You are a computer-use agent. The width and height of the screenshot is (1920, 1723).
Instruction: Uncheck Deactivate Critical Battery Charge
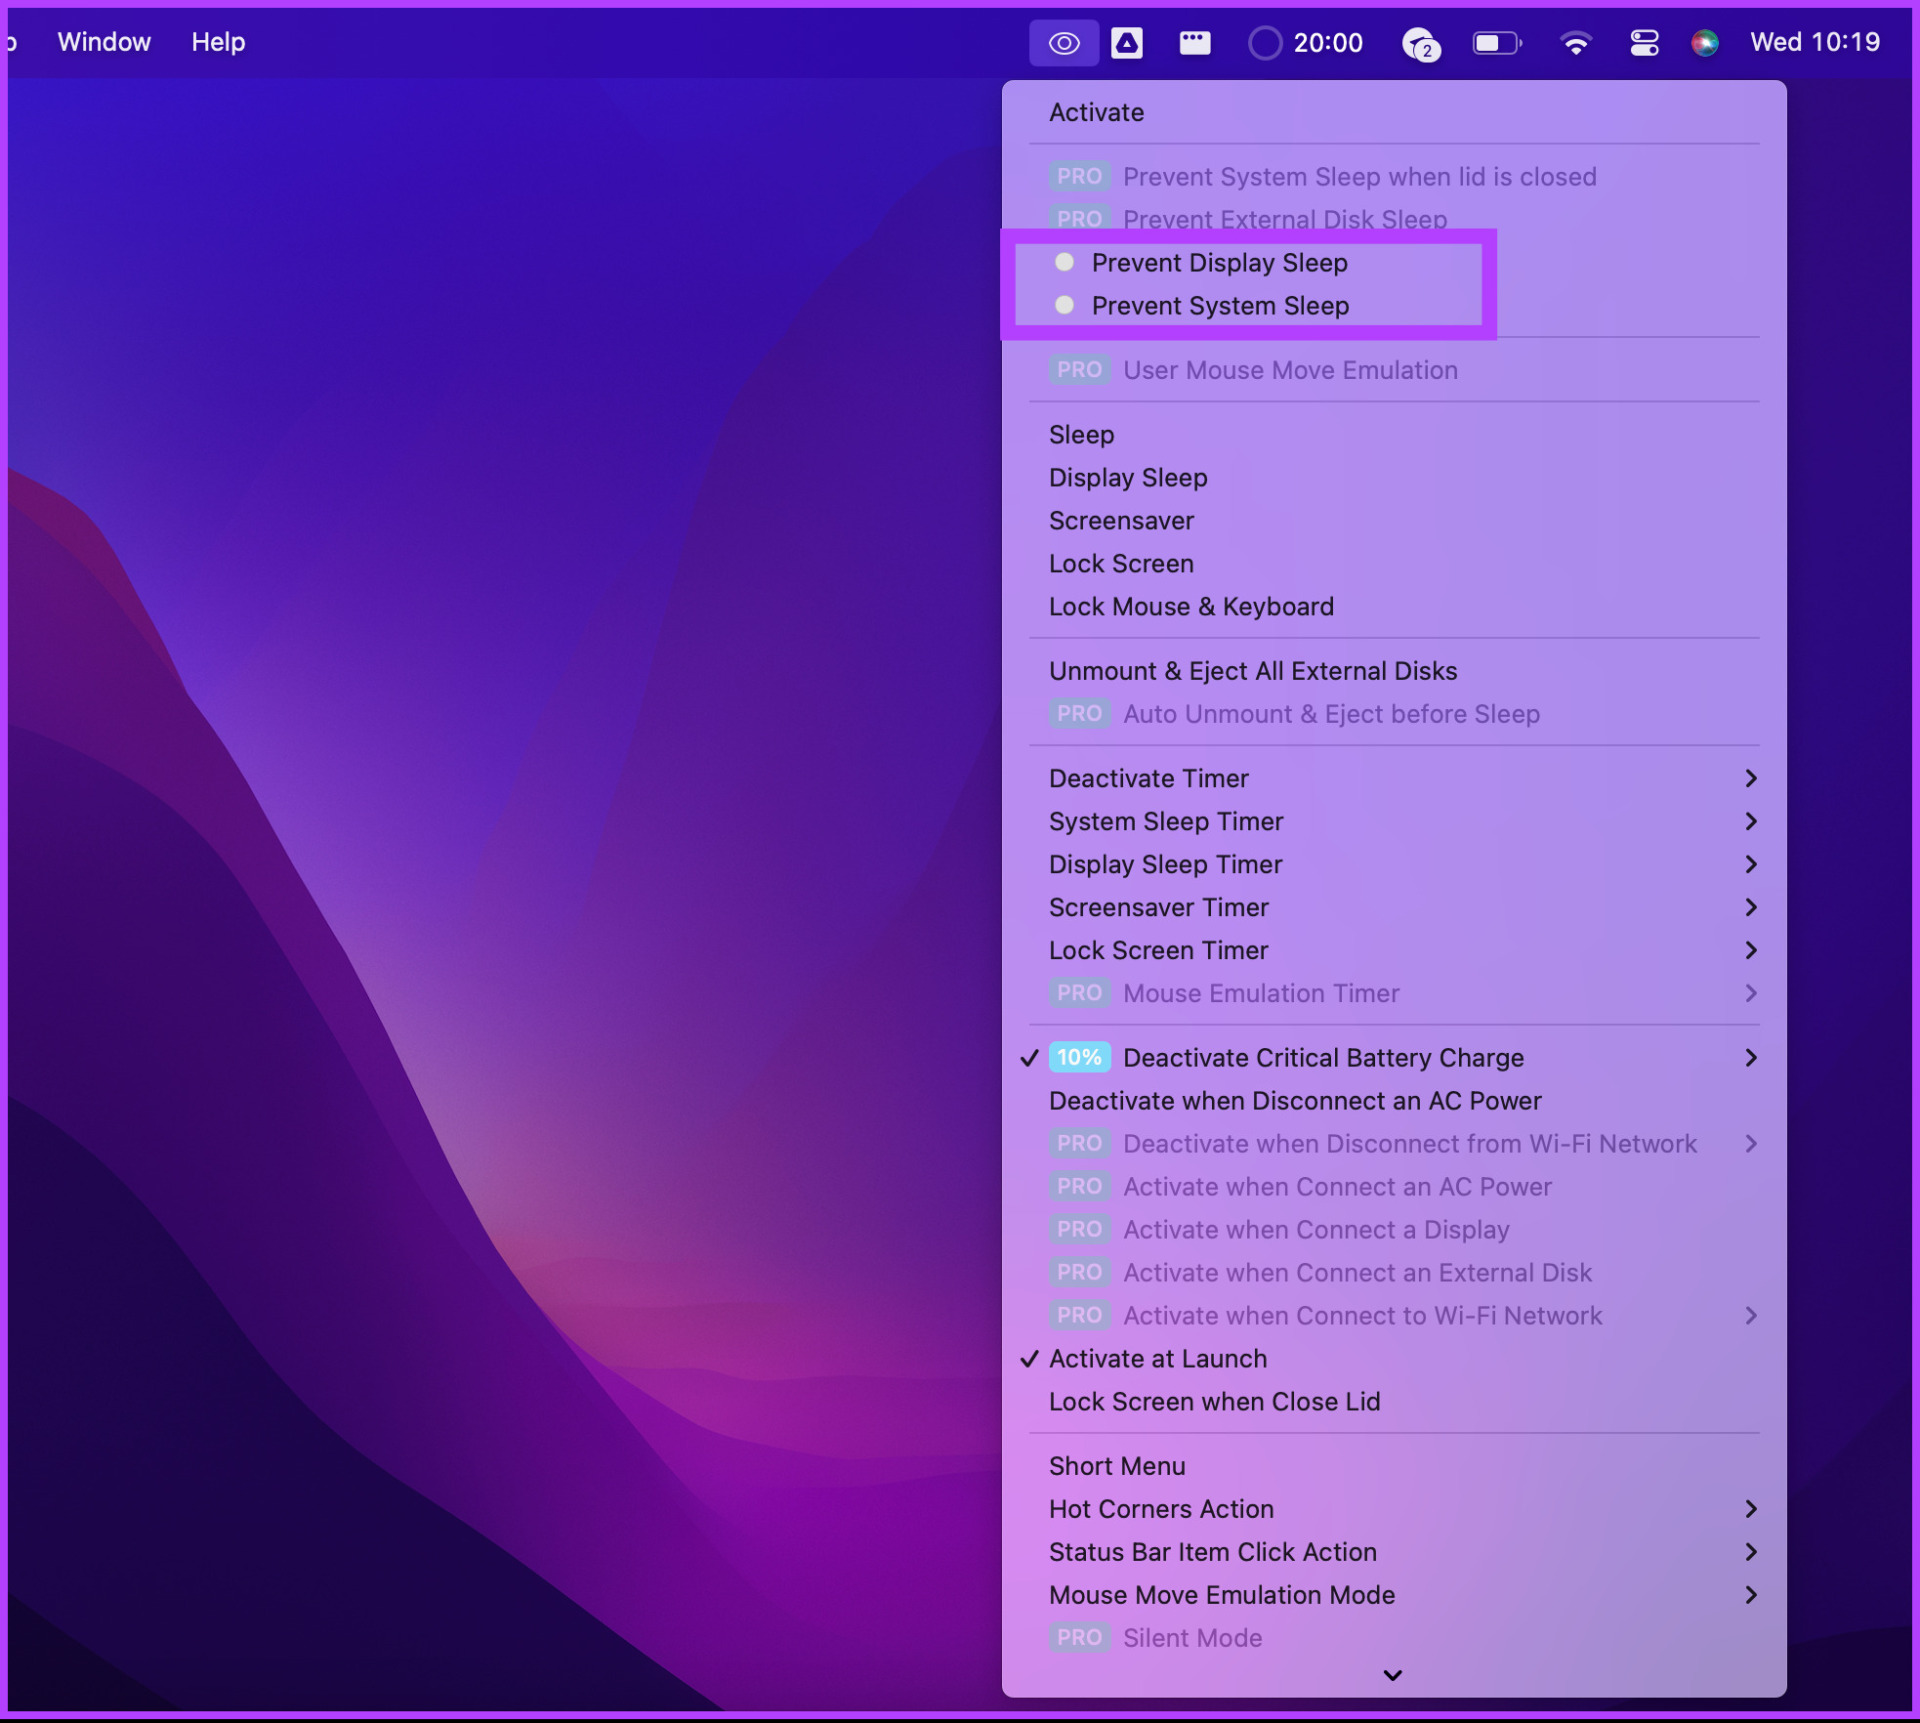click(x=1322, y=1057)
